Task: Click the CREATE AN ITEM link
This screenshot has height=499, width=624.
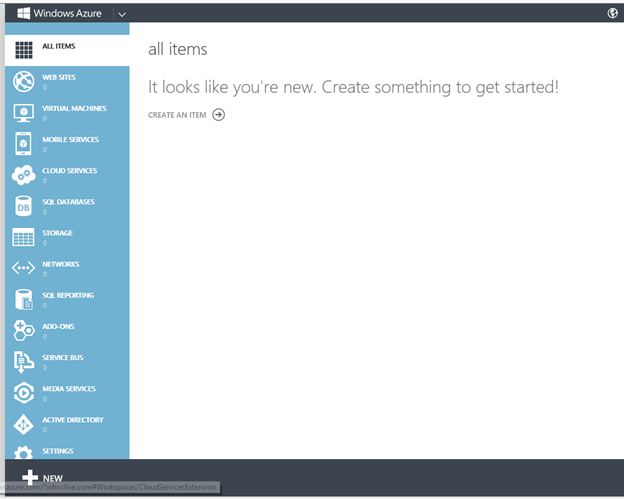Action: 177,115
